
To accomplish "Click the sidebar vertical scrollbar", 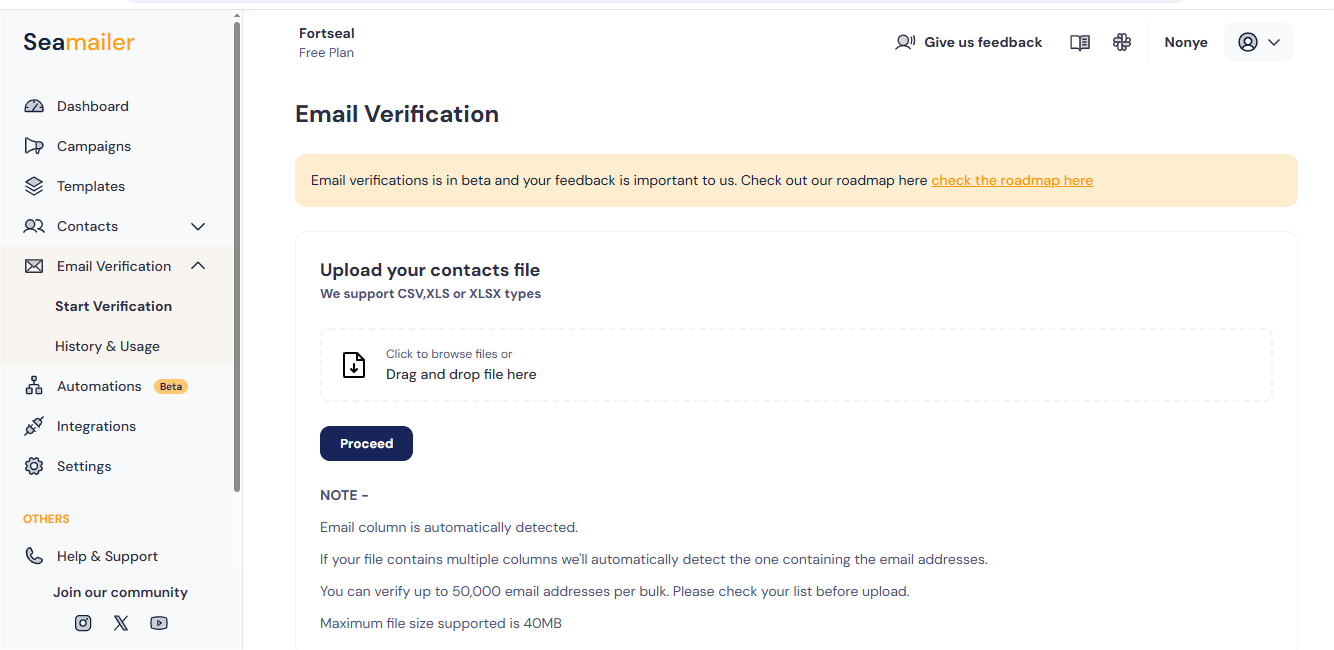I will [237, 257].
